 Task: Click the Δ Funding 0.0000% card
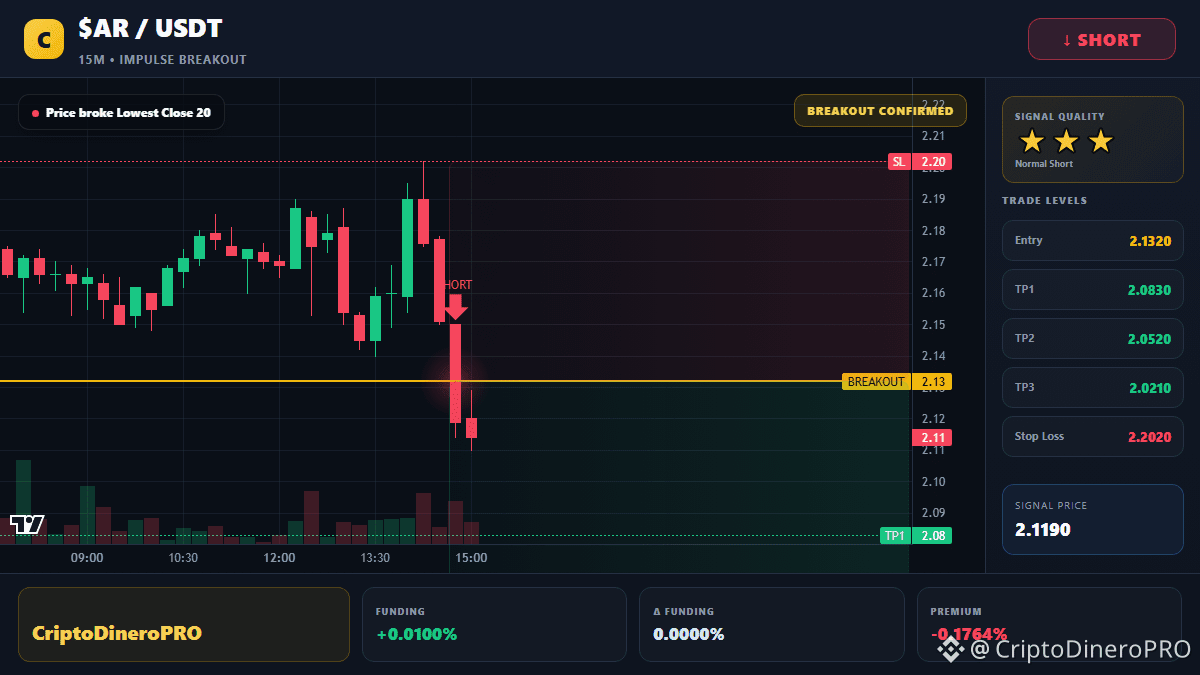[x=771, y=624]
